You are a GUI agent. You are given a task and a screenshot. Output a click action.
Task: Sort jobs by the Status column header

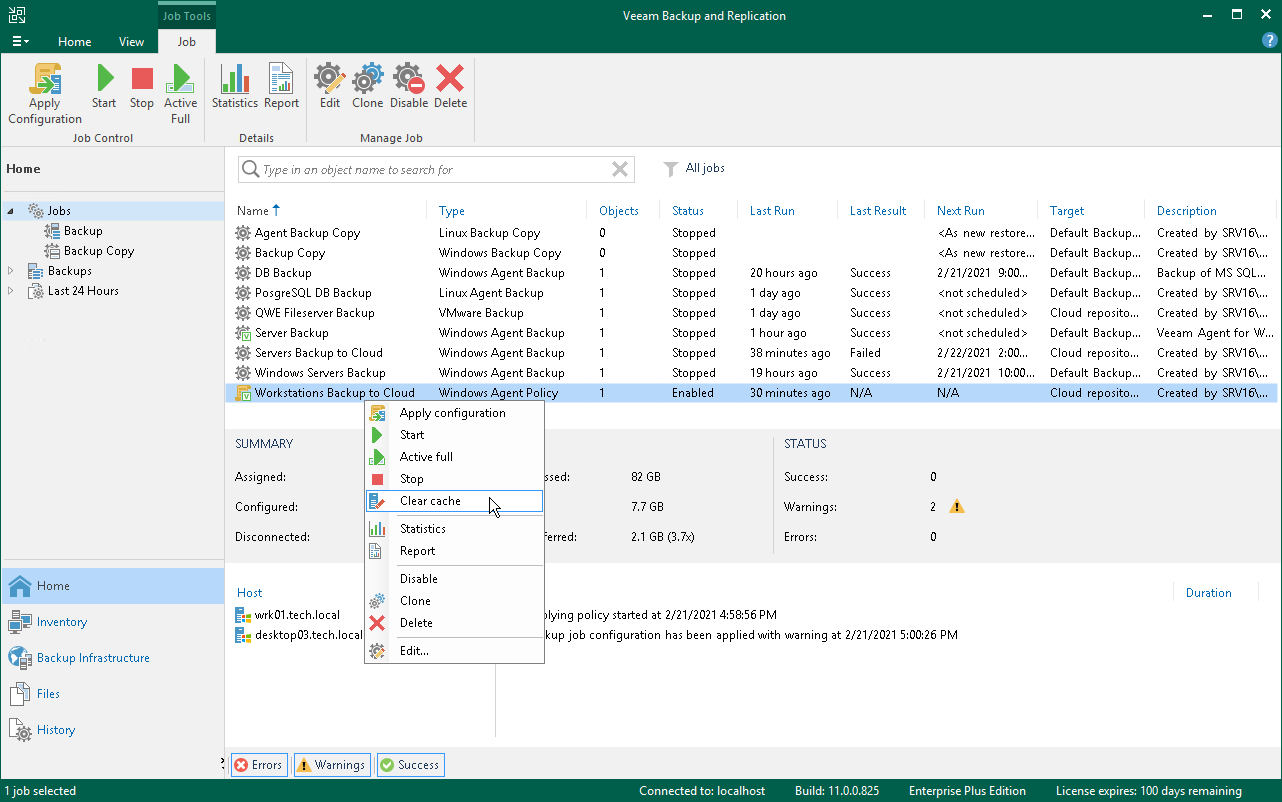point(688,211)
